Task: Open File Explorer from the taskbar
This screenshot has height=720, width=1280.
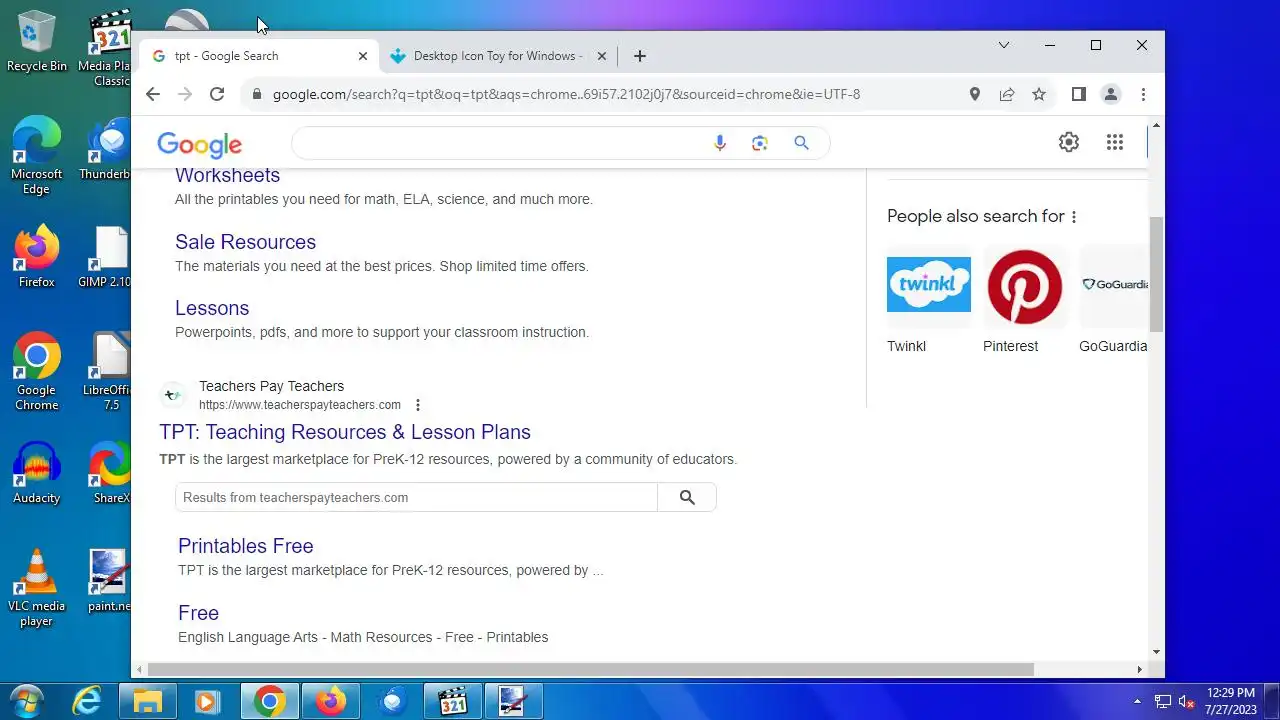Action: click(x=148, y=702)
